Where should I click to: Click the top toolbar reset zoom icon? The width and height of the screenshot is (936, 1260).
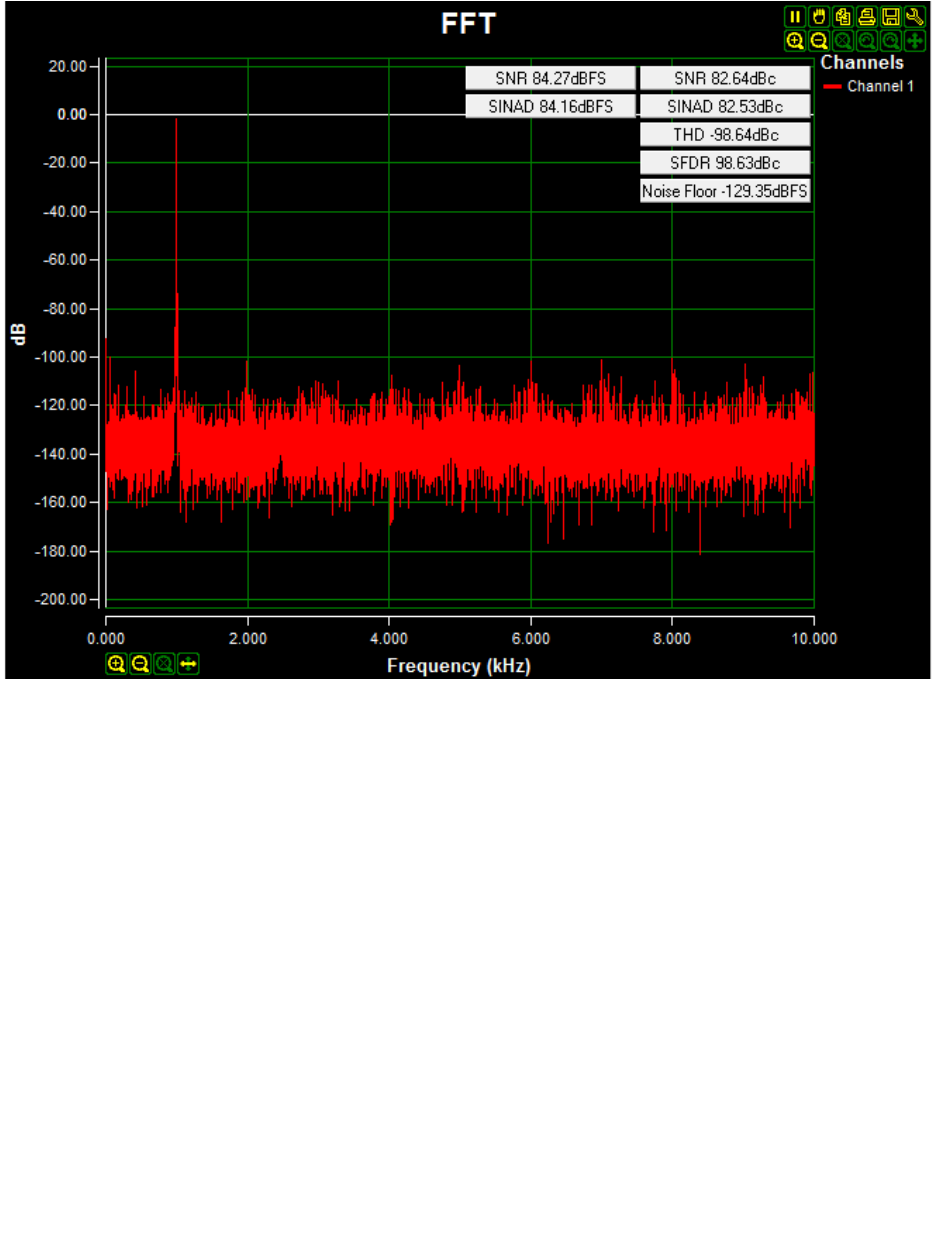[x=843, y=41]
